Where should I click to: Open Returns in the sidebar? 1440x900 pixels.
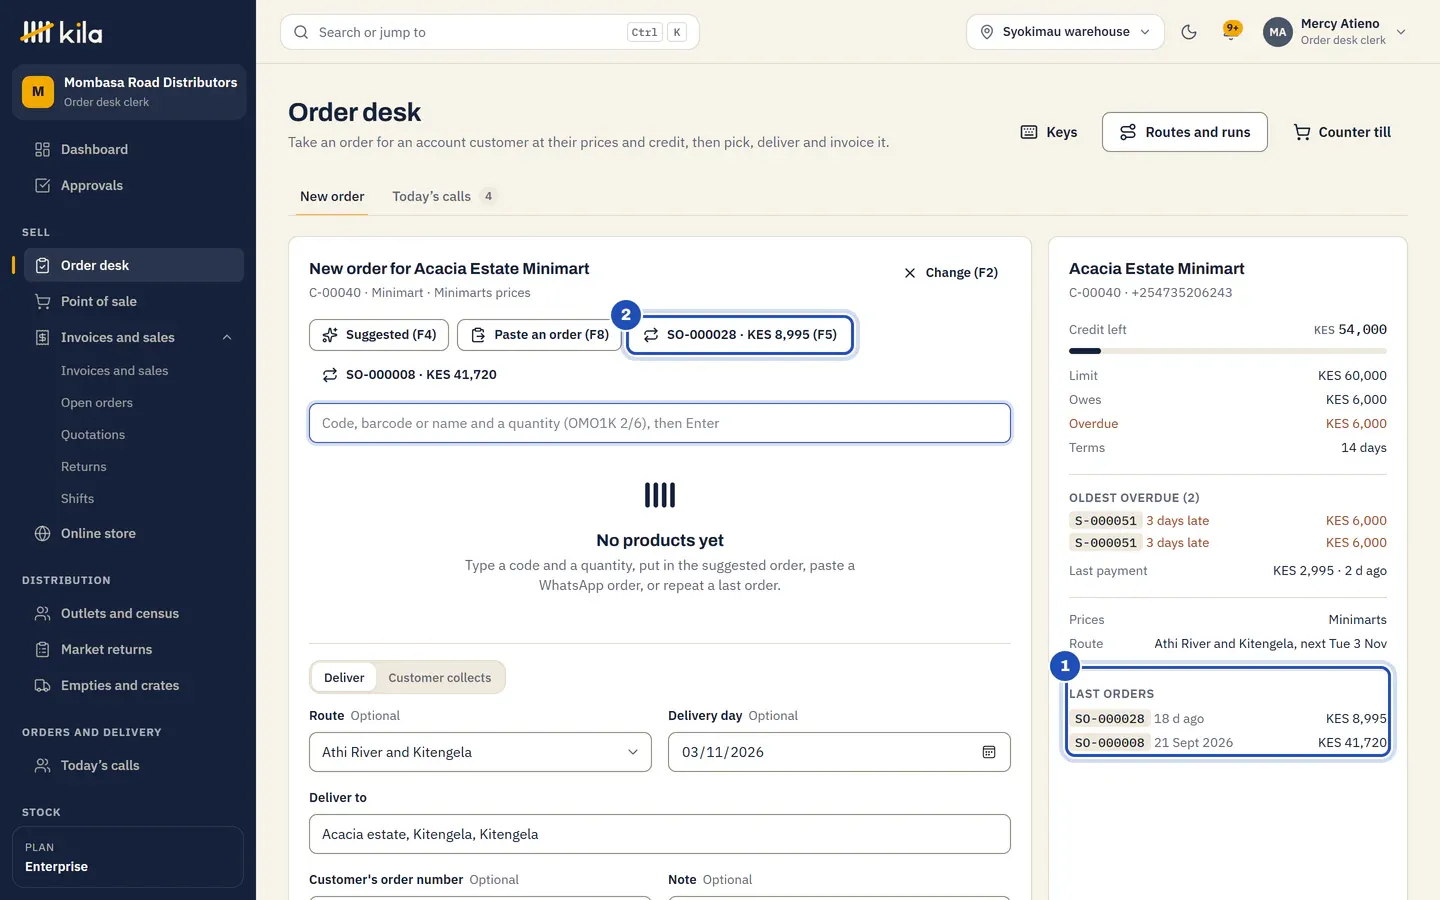tap(84, 466)
